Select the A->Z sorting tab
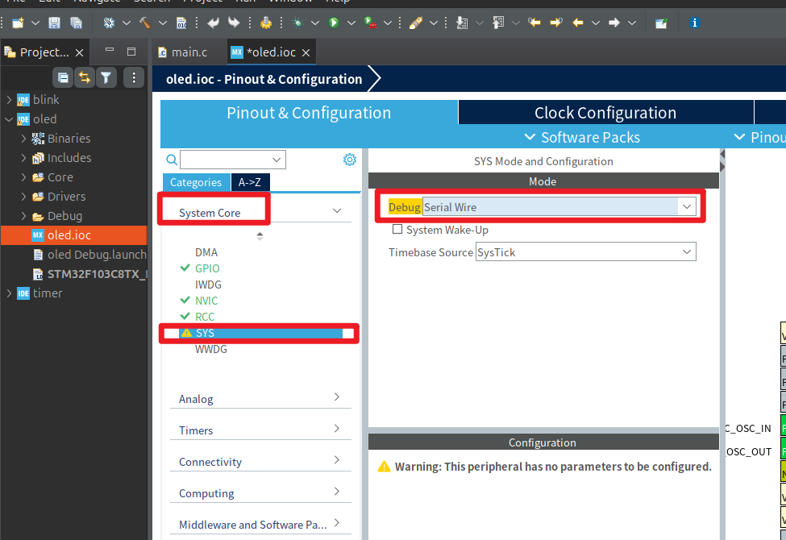Image resolution: width=786 pixels, height=540 pixels. [x=250, y=182]
